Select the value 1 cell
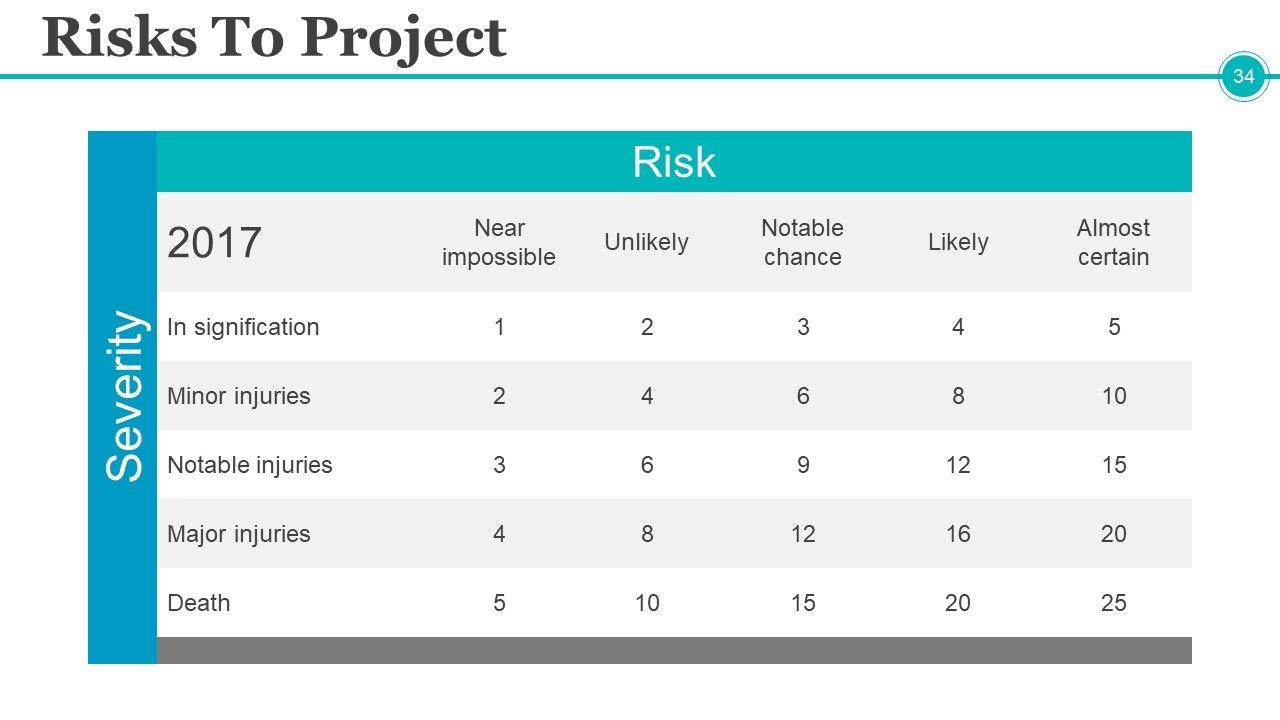Image resolution: width=1280 pixels, height=720 pixels. [499, 327]
